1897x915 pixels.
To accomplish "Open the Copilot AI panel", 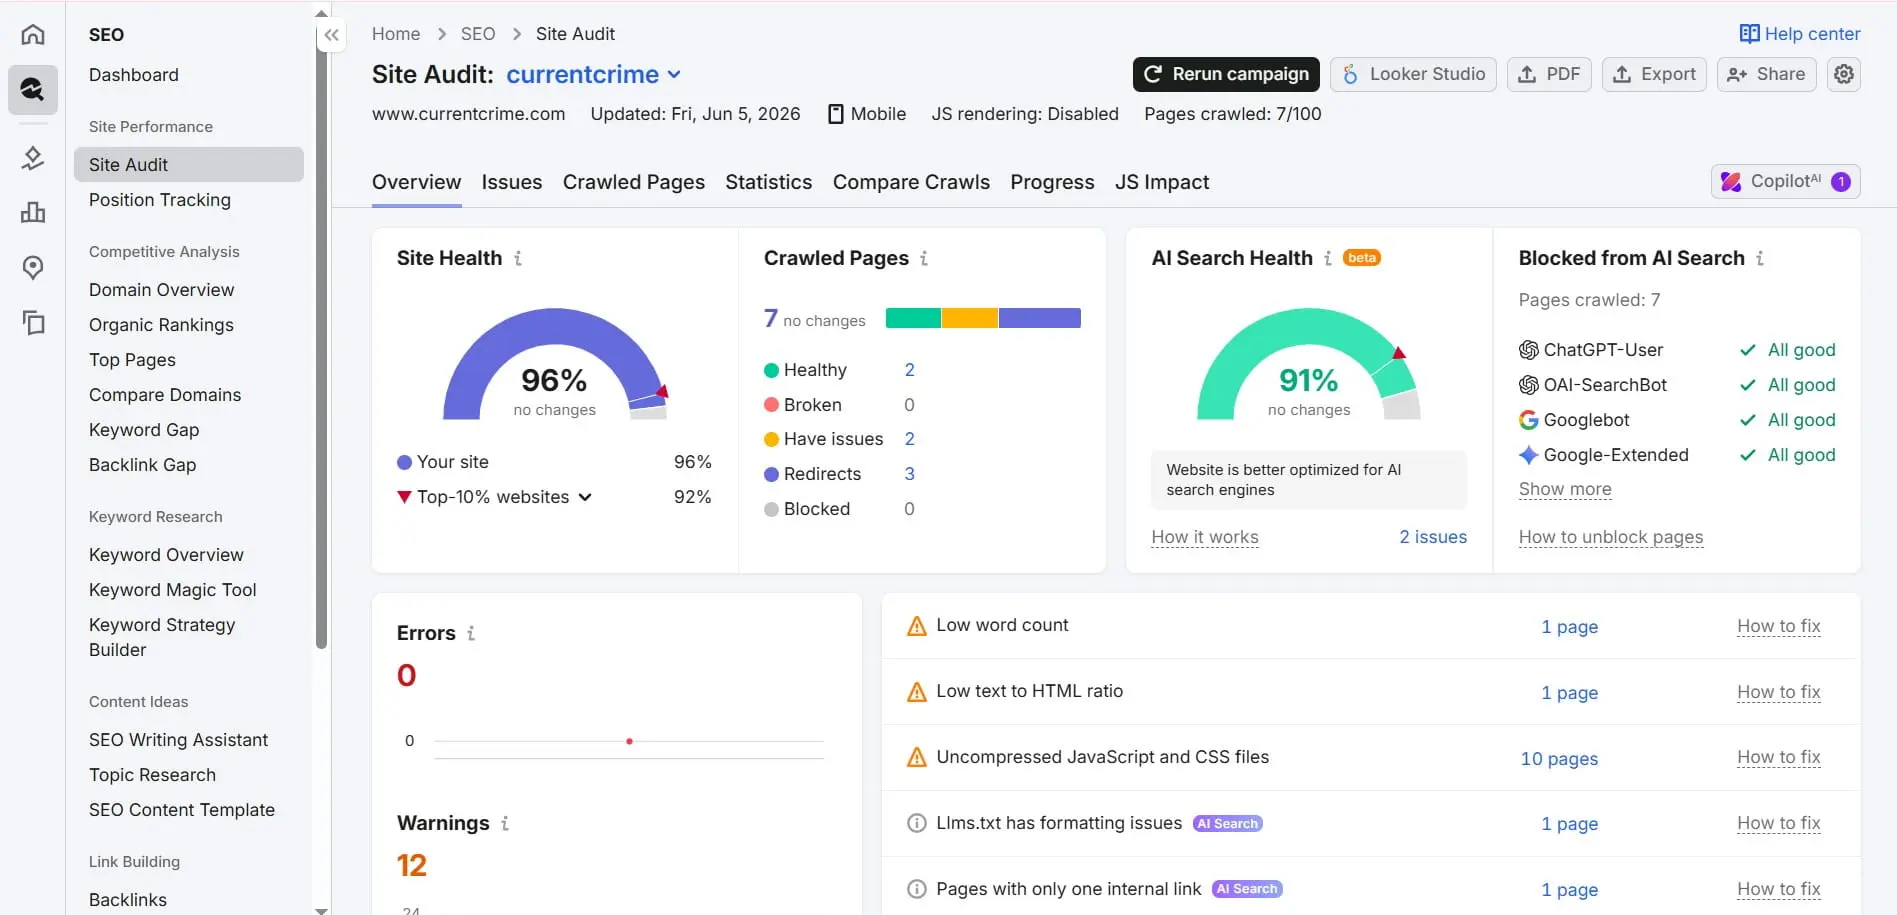I will 1785,181.
